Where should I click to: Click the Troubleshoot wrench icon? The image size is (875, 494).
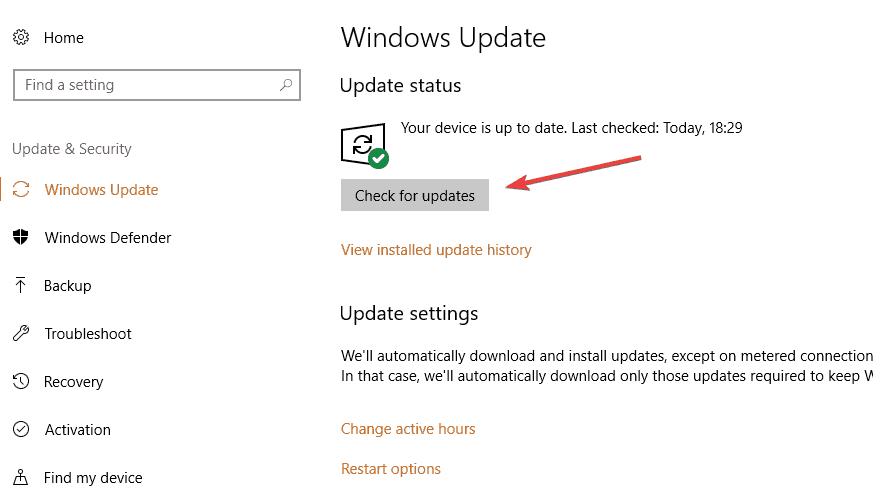(x=21, y=333)
